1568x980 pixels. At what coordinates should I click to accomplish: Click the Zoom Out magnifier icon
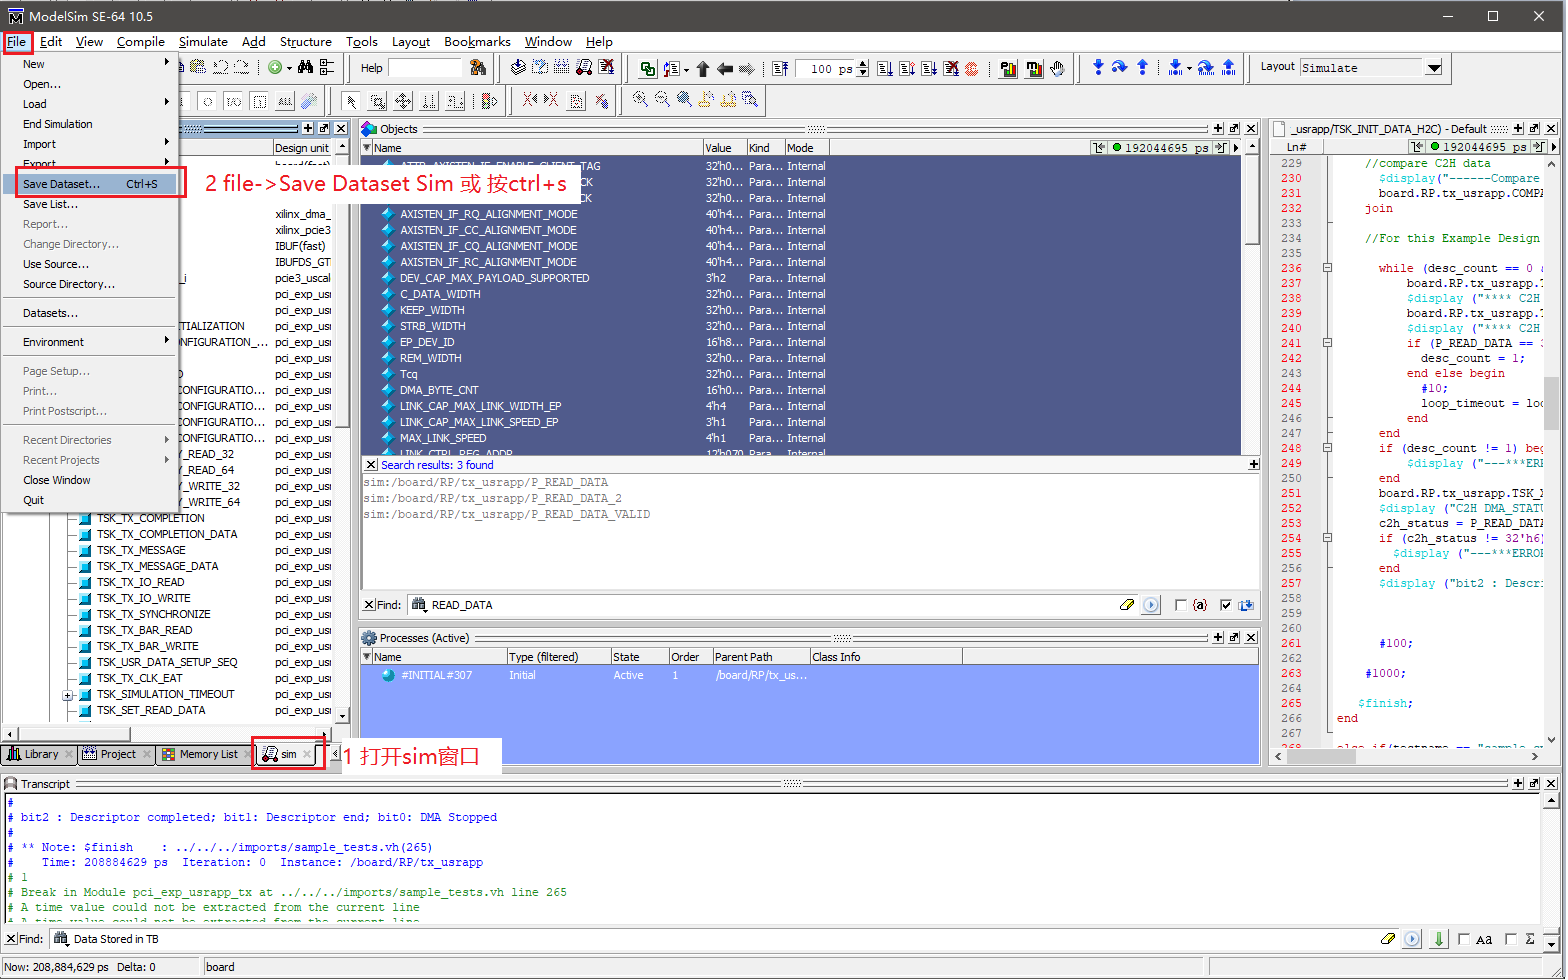pos(662,99)
